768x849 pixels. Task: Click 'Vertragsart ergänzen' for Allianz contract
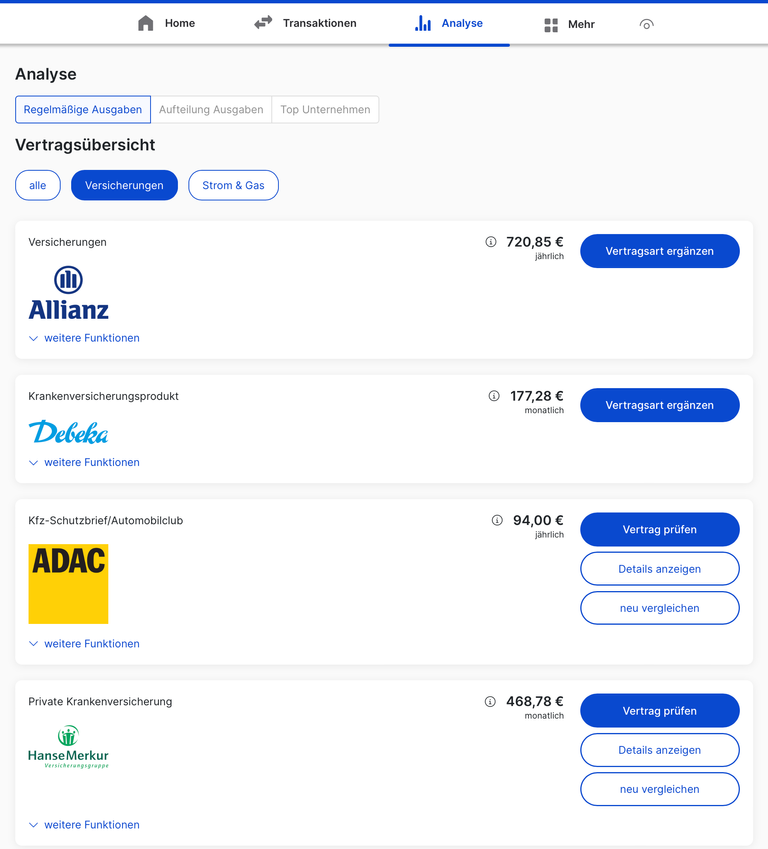(x=659, y=251)
